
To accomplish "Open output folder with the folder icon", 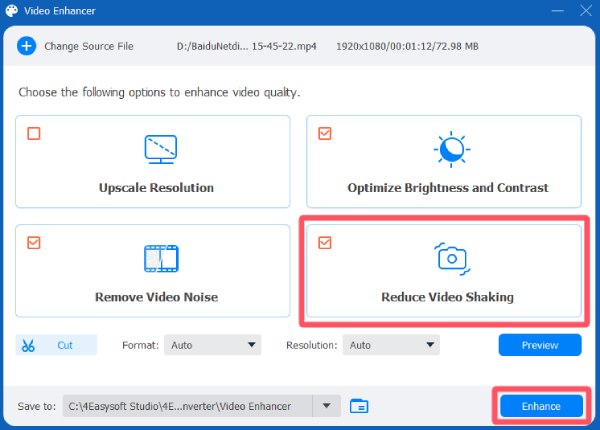I will tap(359, 406).
